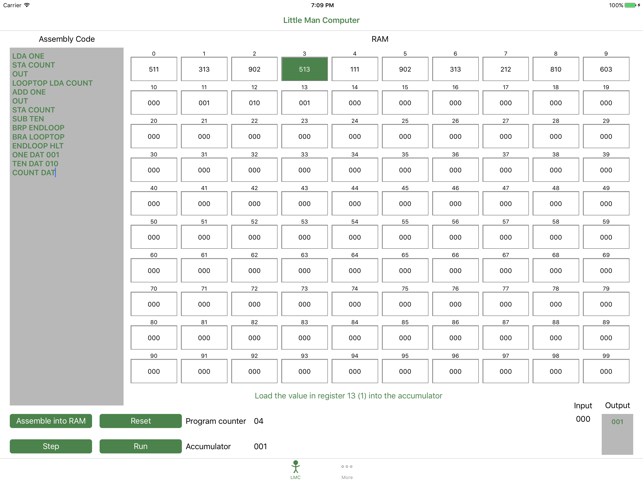Click the instruction description message
Viewport: 643px width, 482px height.
(348, 396)
